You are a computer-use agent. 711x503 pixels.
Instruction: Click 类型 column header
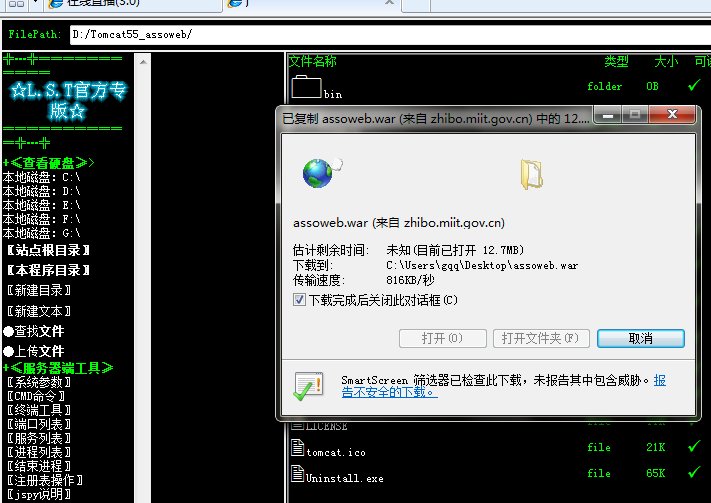[x=616, y=61]
